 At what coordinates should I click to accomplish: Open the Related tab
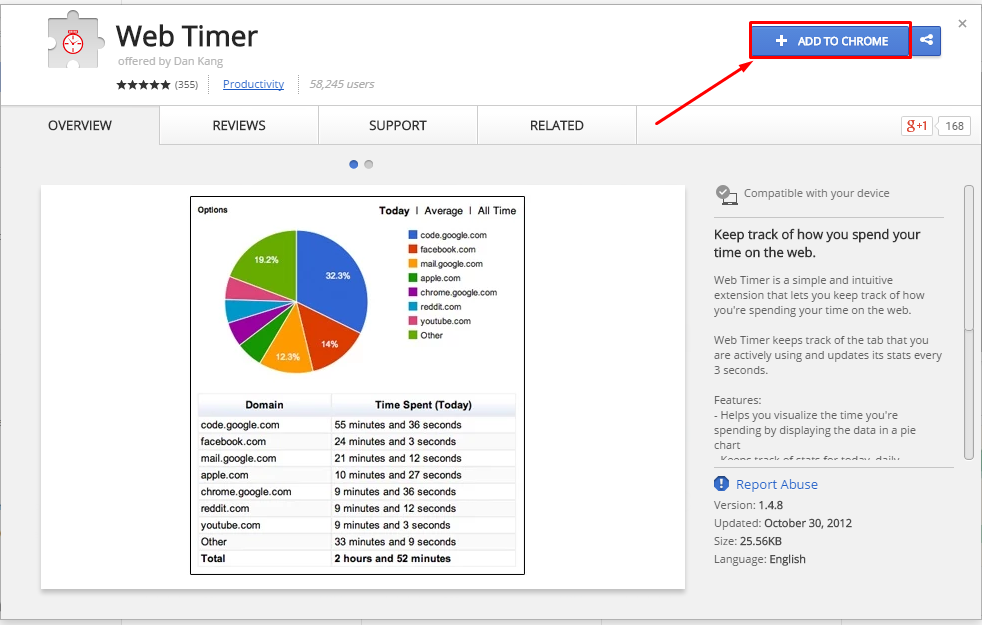[x=557, y=125]
